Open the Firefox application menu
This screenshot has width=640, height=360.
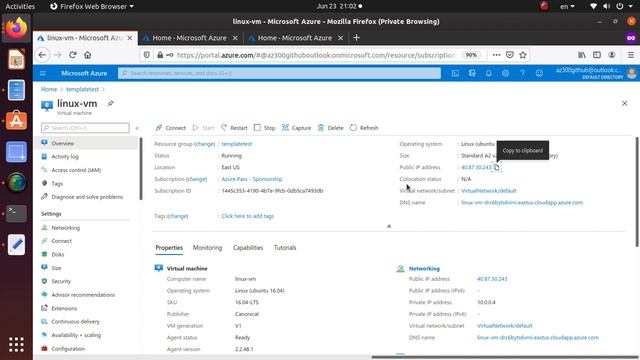click(631, 55)
